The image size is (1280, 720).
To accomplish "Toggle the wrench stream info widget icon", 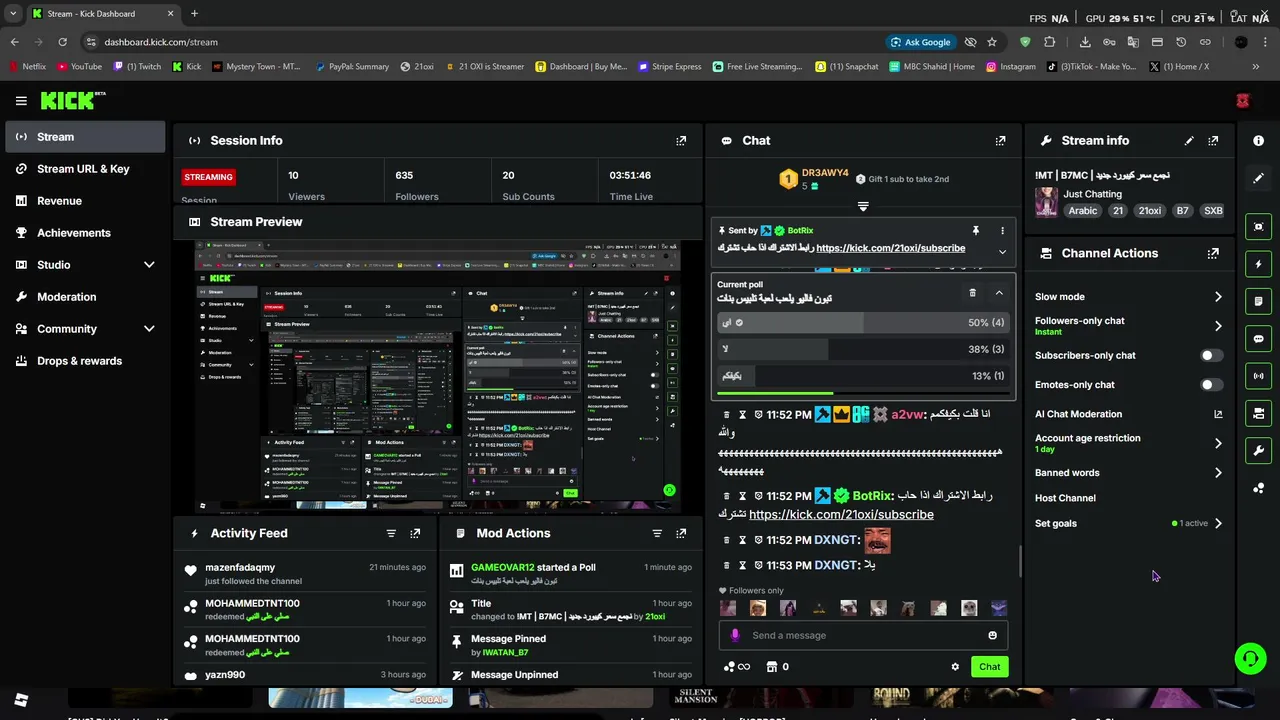I will (1258, 450).
